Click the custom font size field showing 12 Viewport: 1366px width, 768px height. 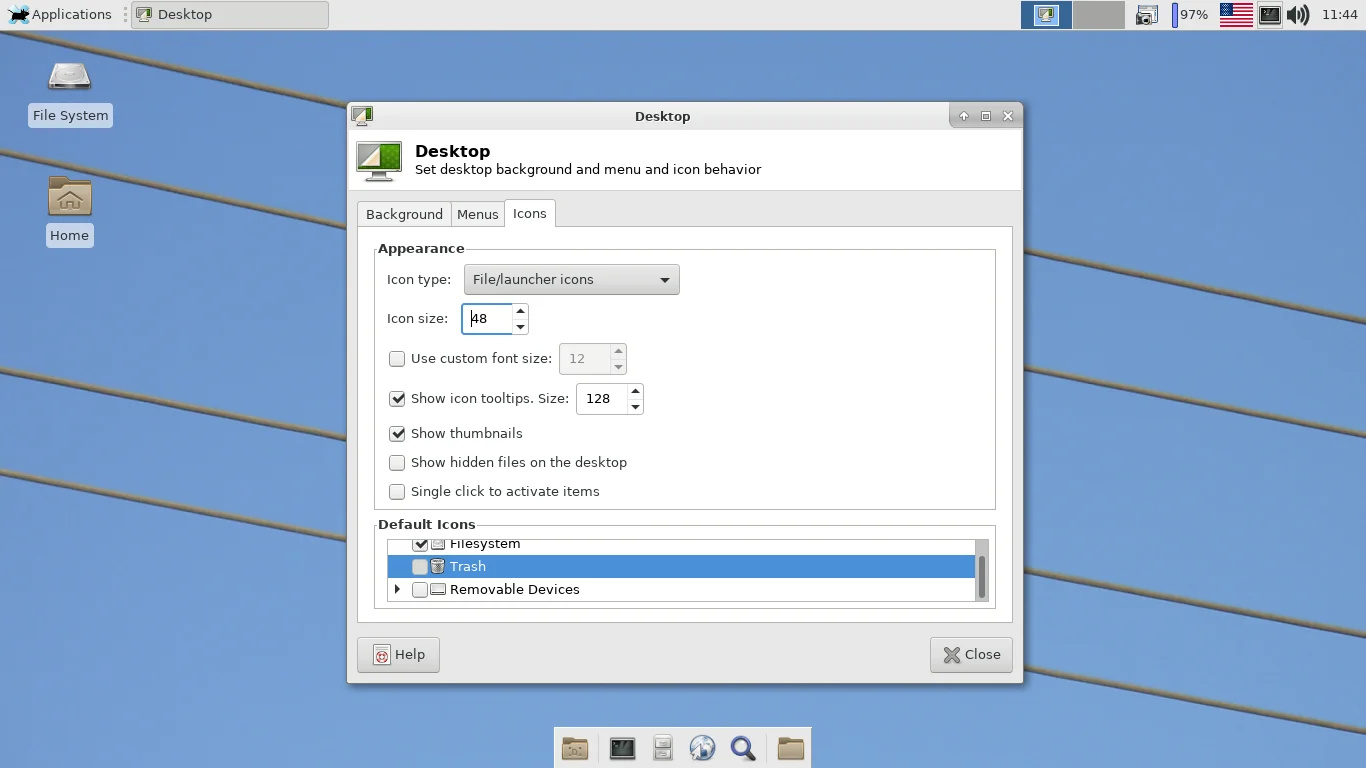[585, 359]
